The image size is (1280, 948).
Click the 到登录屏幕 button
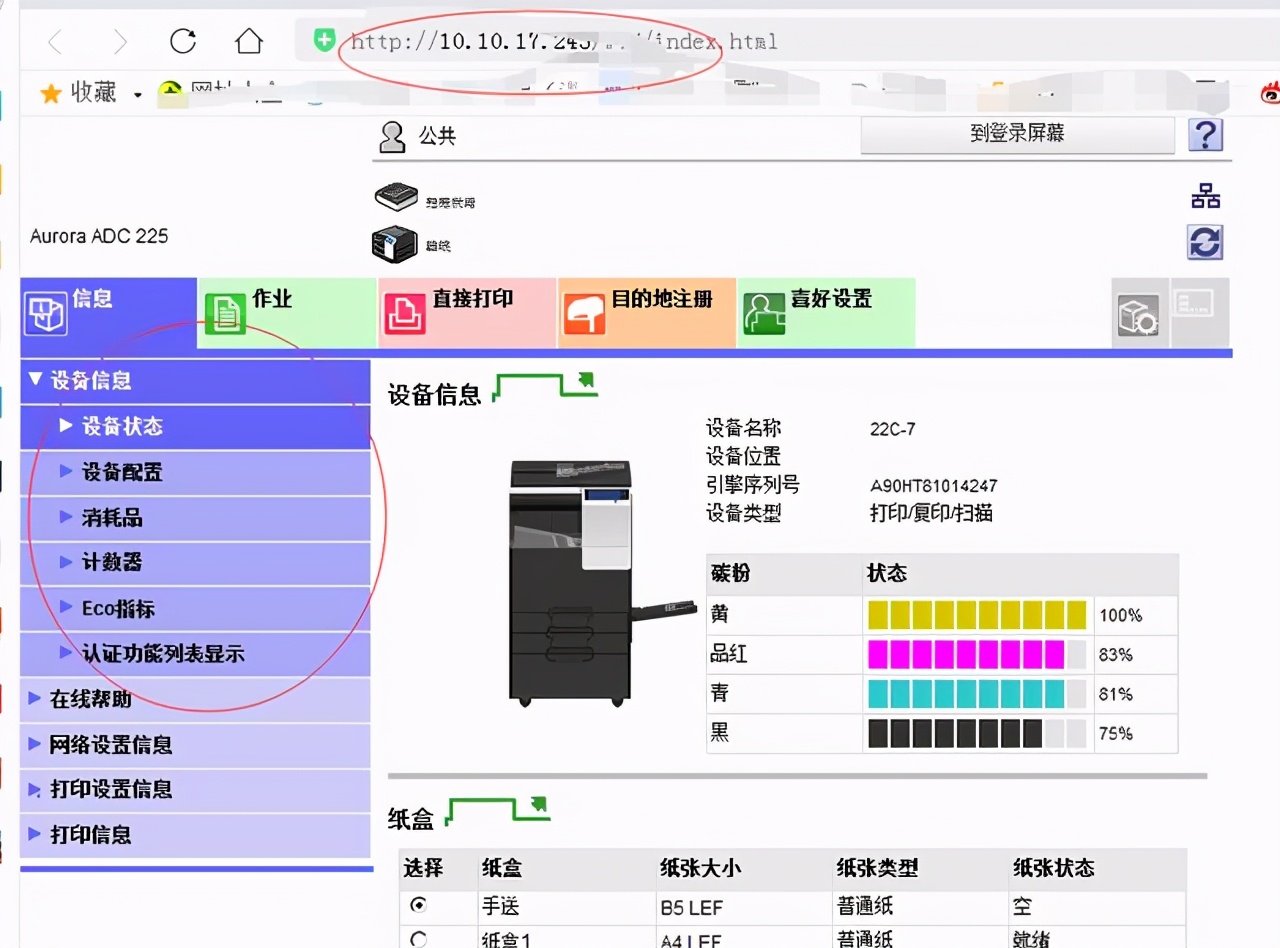pyautogui.click(x=1017, y=135)
